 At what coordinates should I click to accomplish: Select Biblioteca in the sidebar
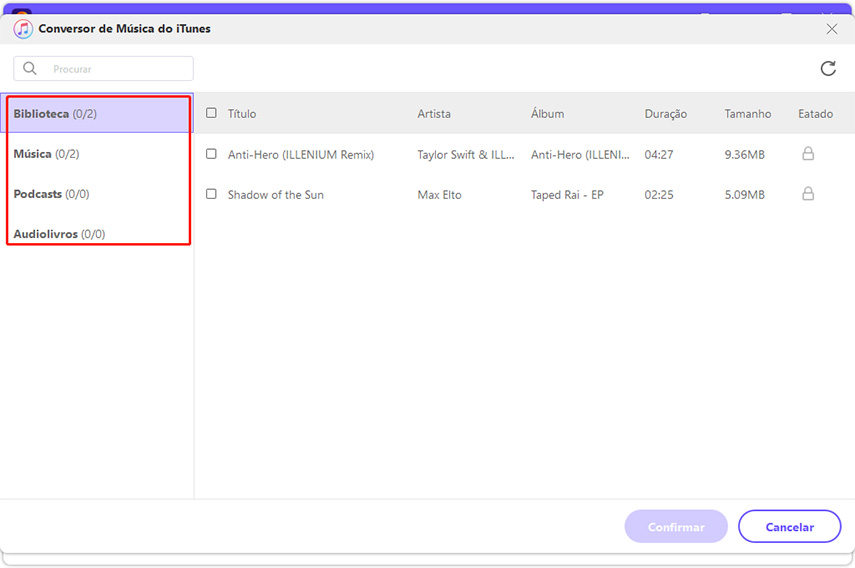pyautogui.click(x=97, y=113)
